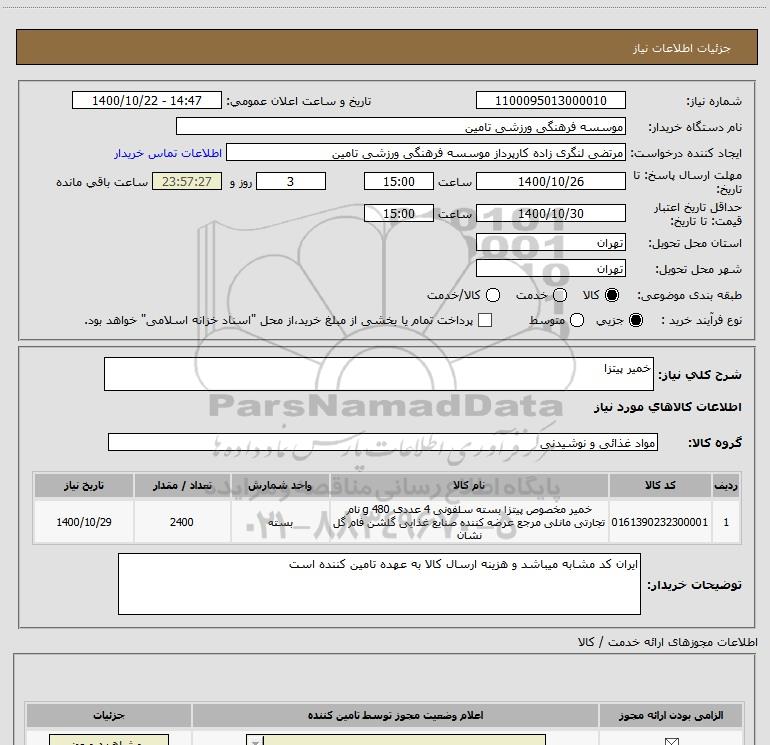Click the announcement date field 1400/10/22 - 14:47
Viewport: 770px width, 745px height.
(x=147, y=100)
